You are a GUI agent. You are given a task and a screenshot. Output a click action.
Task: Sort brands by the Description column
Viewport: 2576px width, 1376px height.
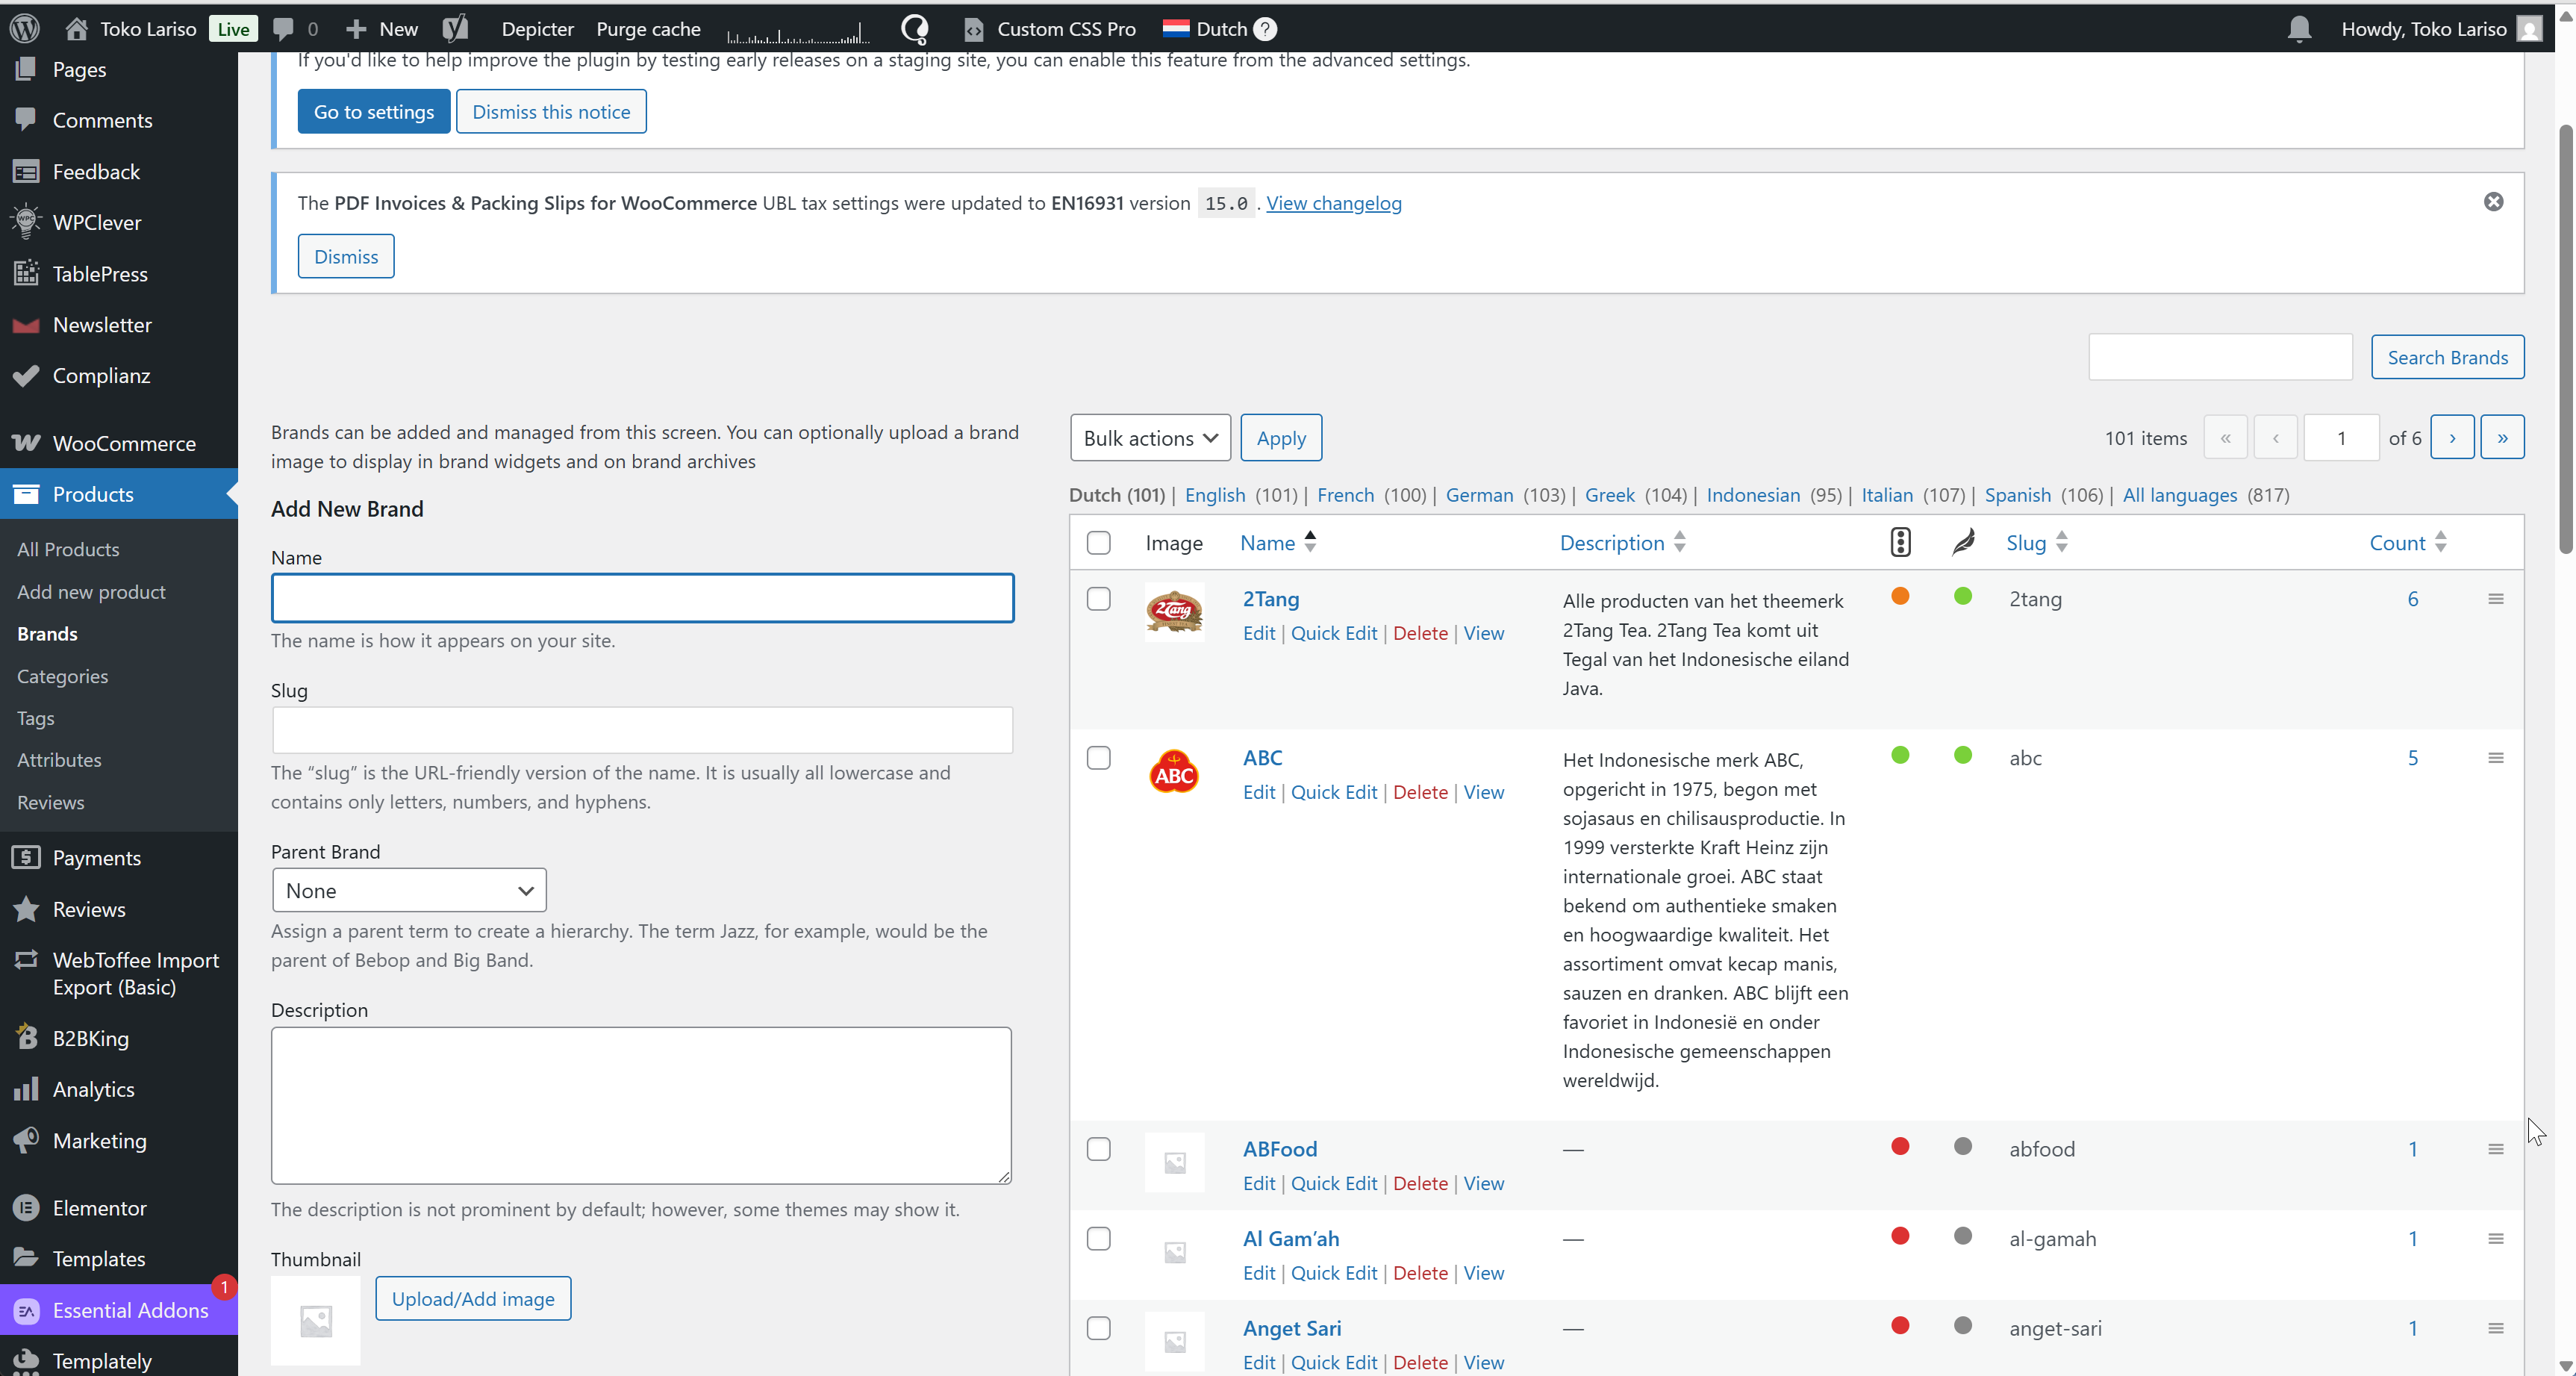point(1622,542)
